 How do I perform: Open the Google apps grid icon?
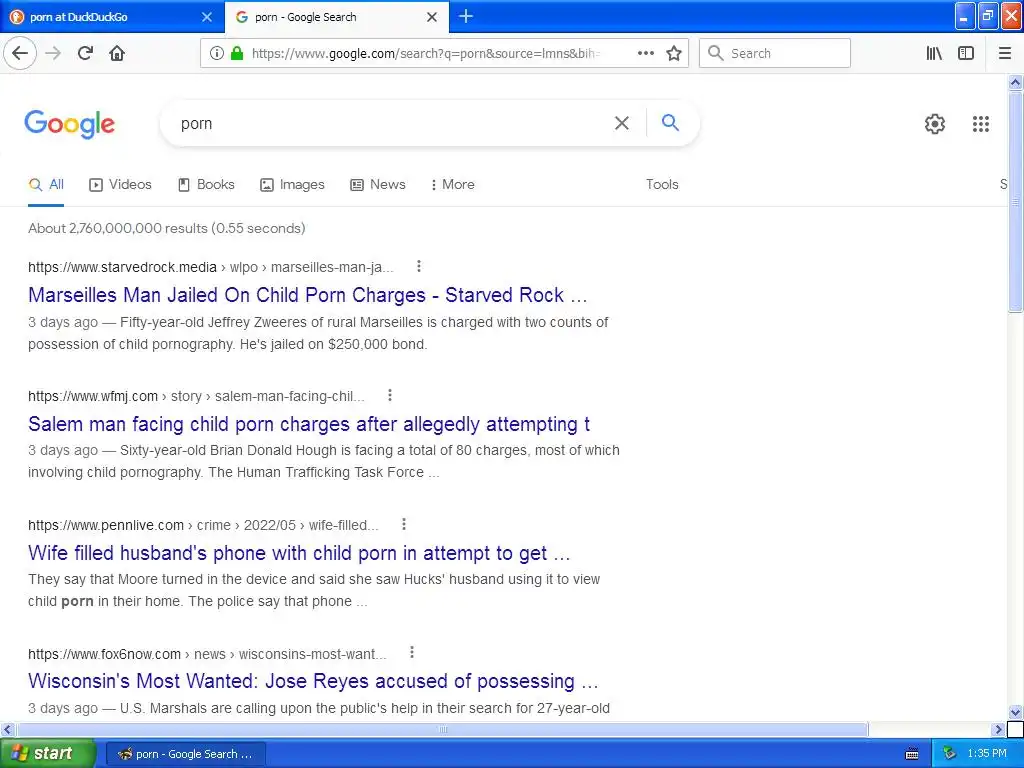tap(980, 123)
